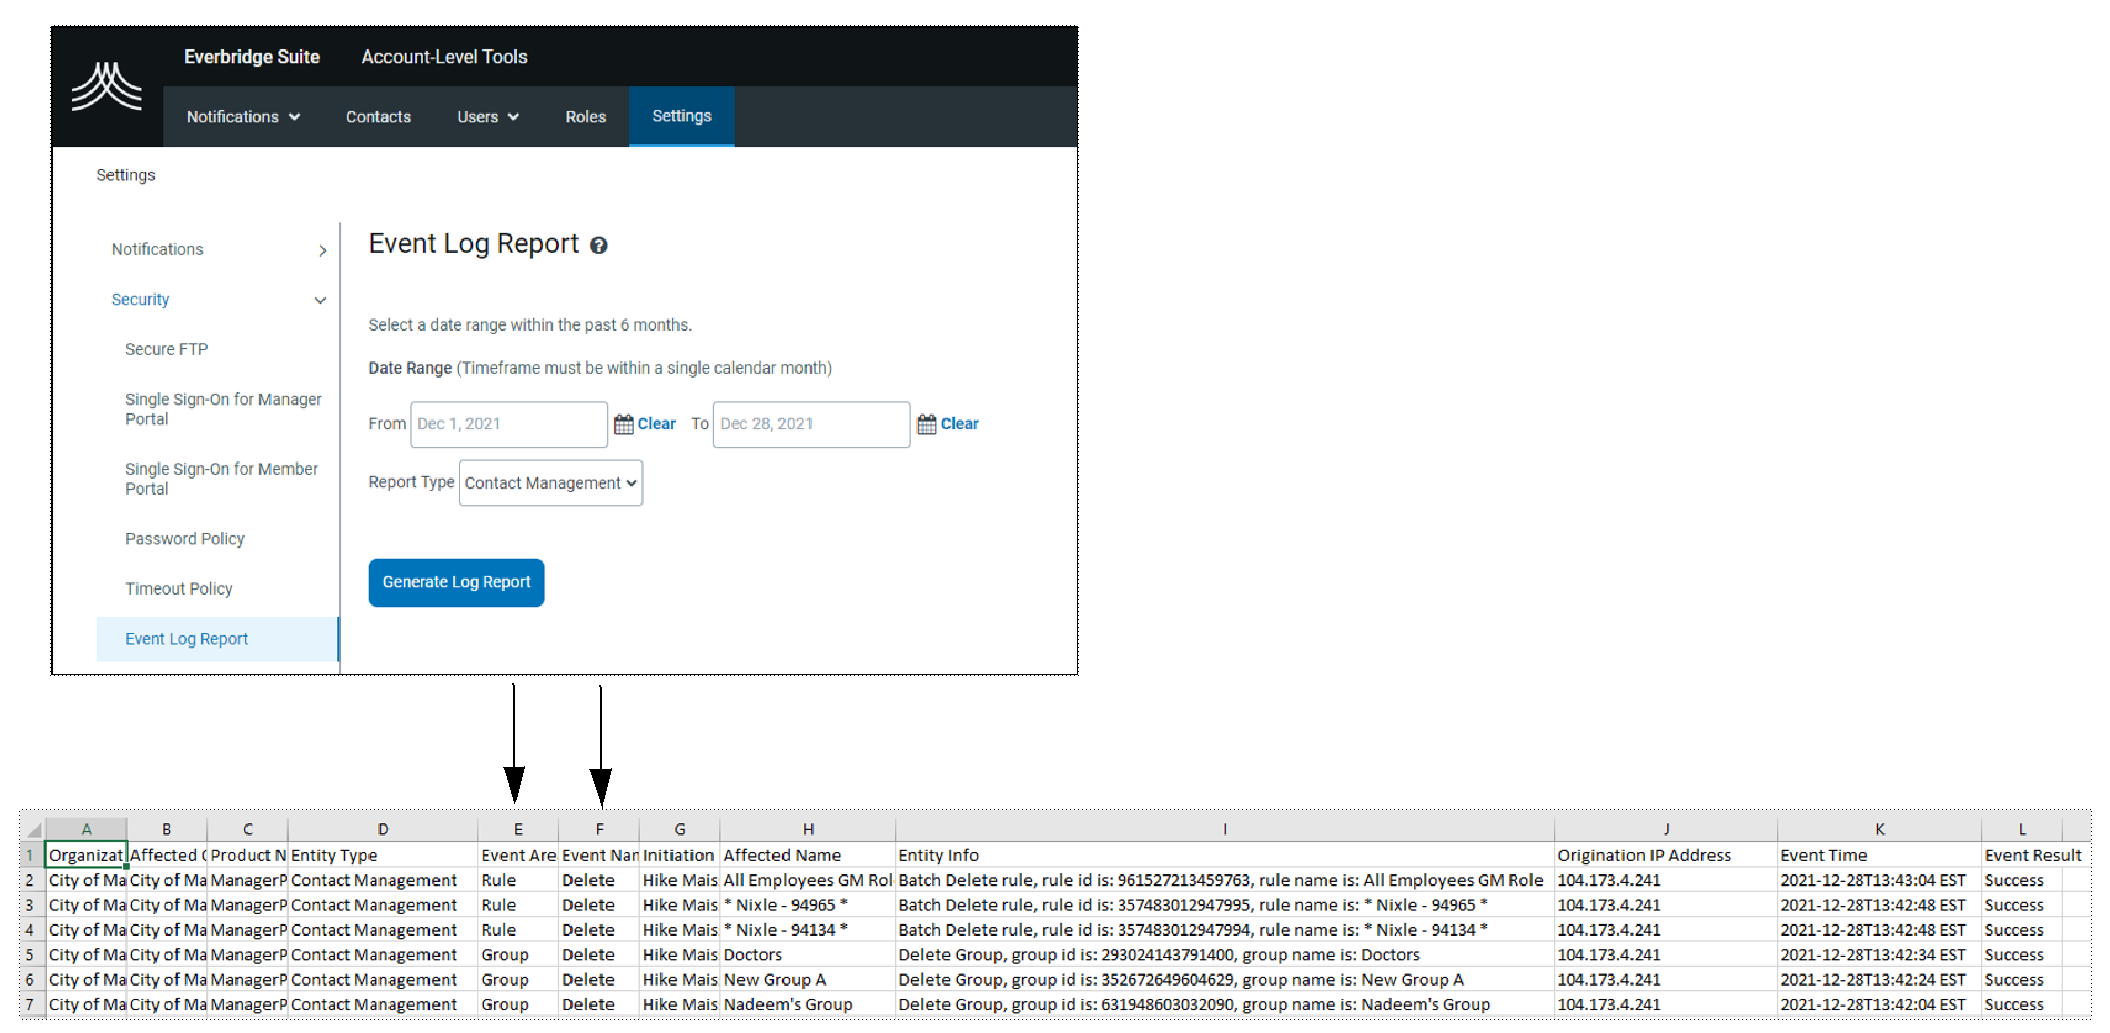
Task: Clear the To date using its Clear link
Action: [x=960, y=423]
